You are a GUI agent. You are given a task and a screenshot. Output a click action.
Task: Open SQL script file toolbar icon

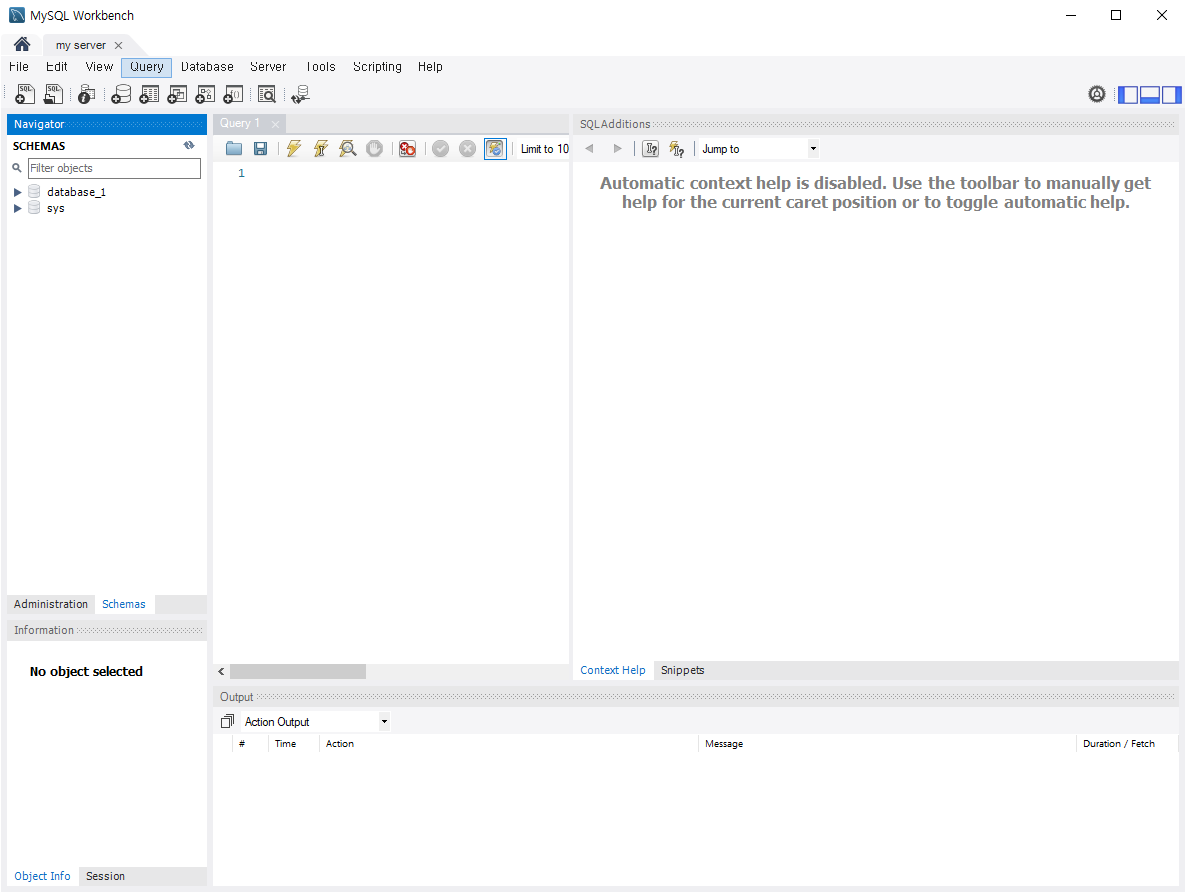(53, 95)
